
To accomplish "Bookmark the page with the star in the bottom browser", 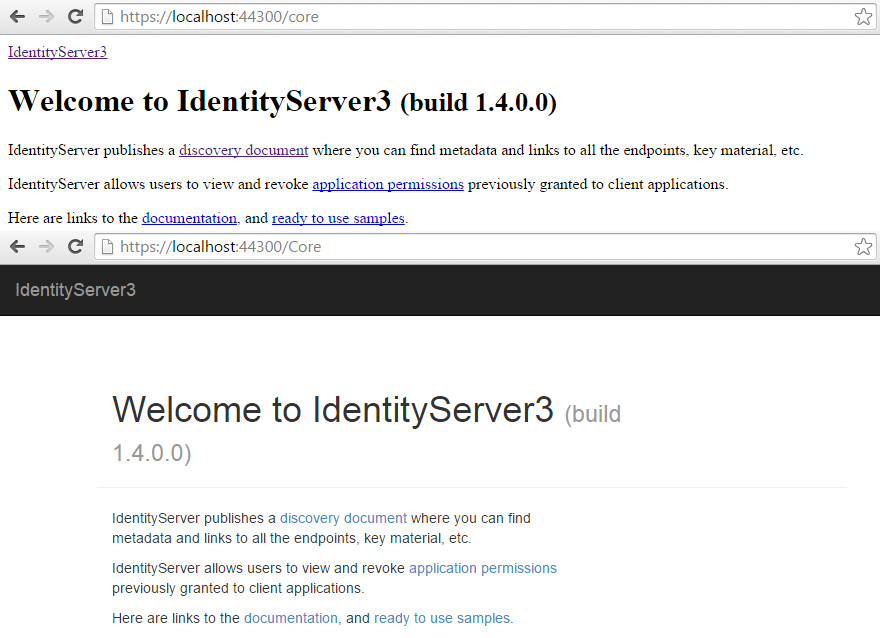I will (863, 247).
